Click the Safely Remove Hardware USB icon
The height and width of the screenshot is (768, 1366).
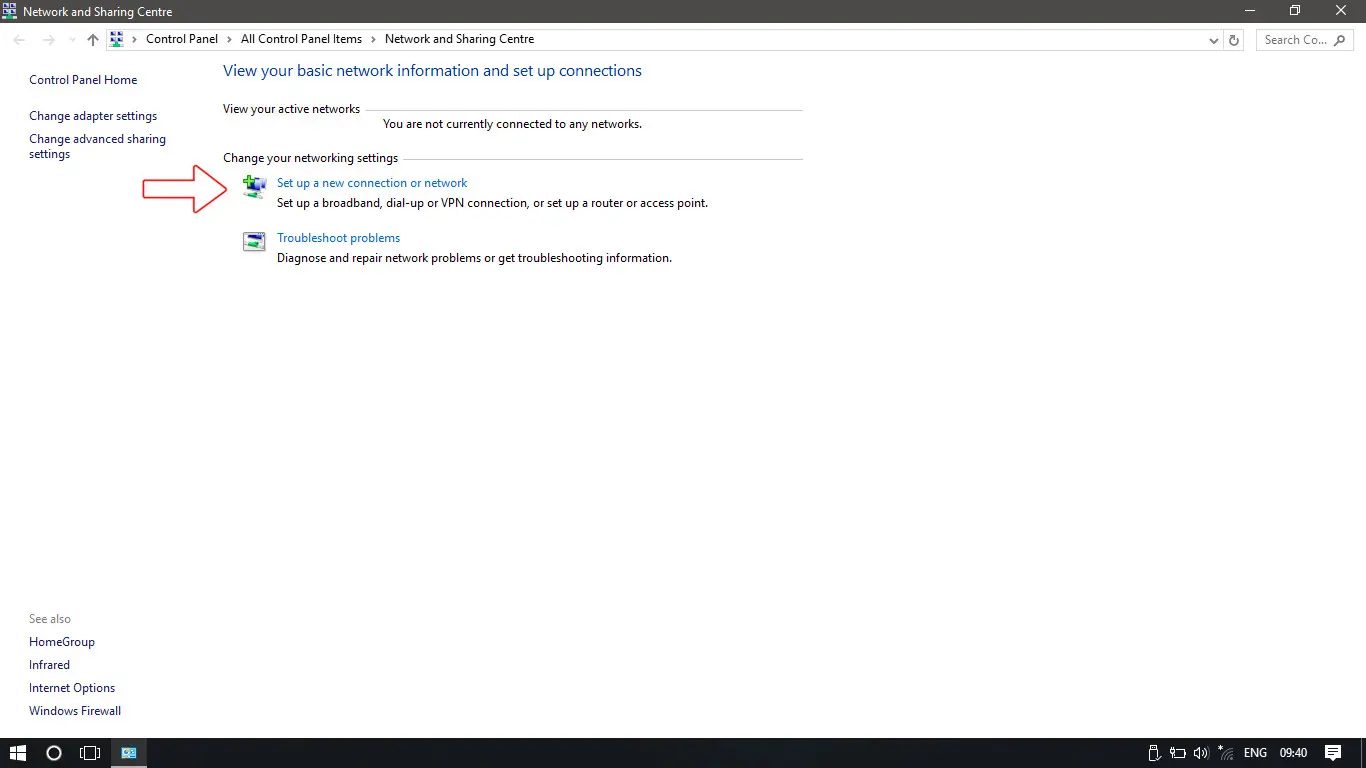(x=1153, y=753)
